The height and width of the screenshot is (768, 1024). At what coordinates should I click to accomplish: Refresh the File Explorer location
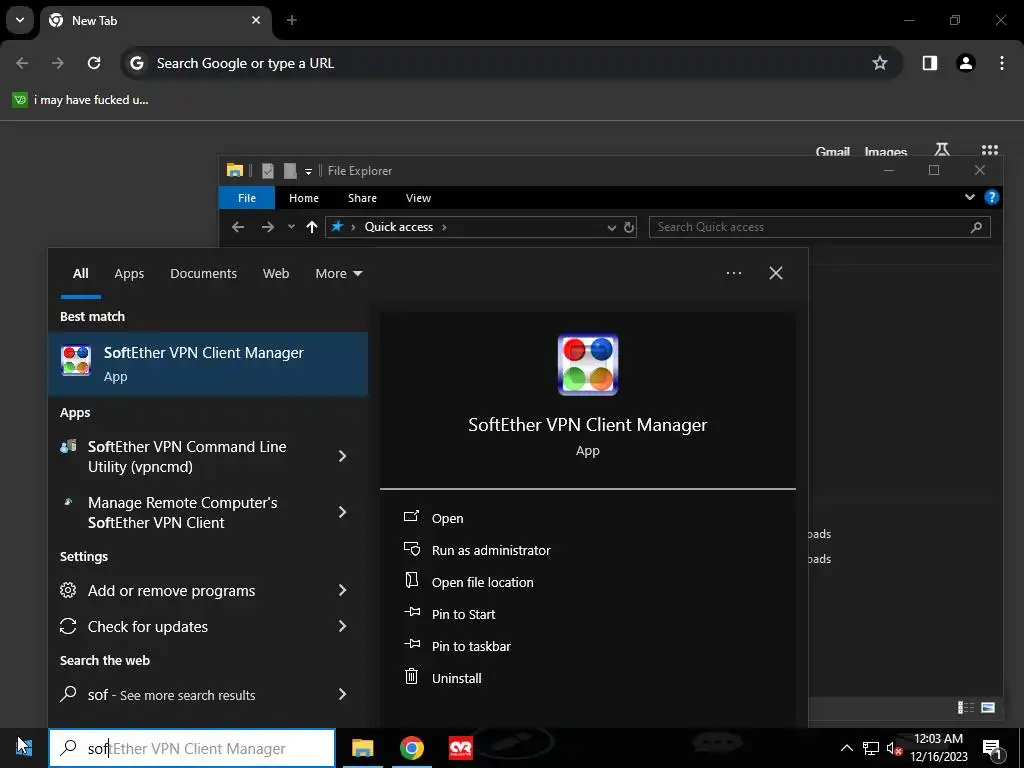[629, 227]
